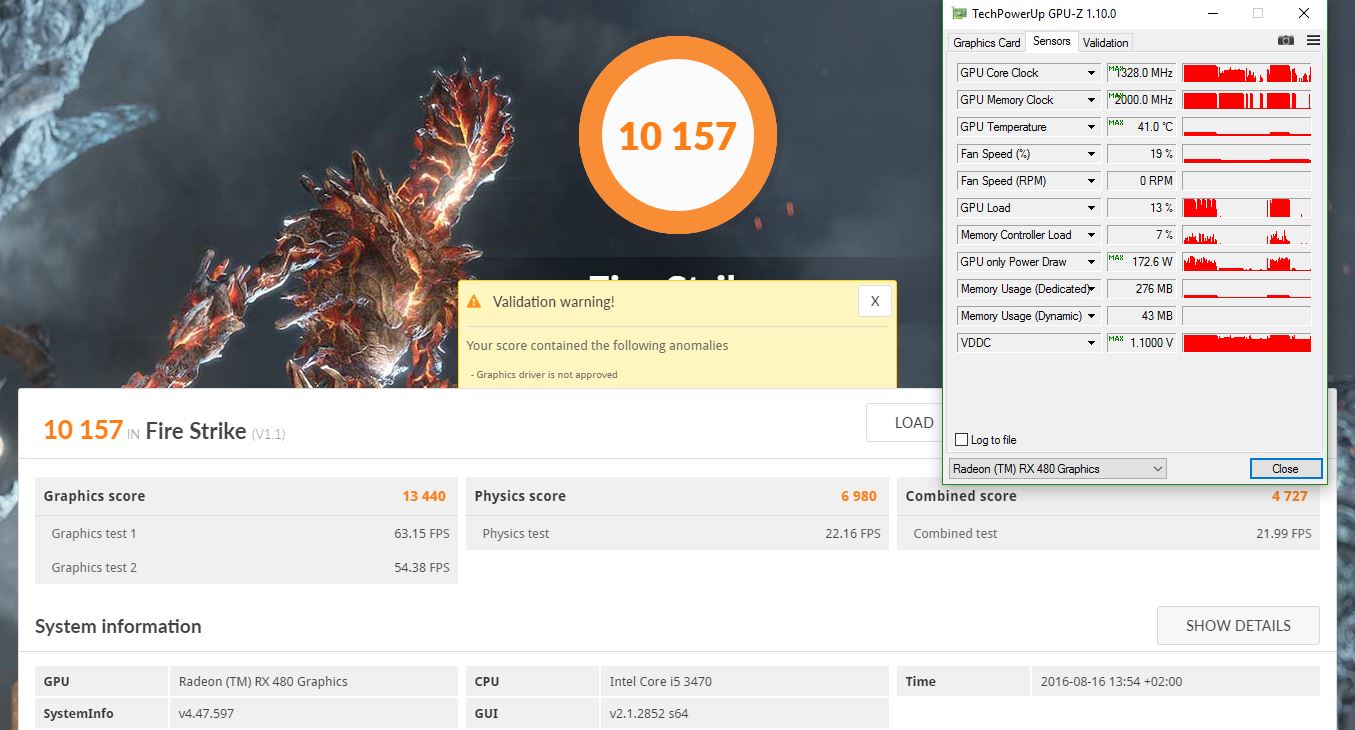Screen dimensions: 1355x730
Task: Open the Memory Usage (Dedicated) dropdown
Action: pos(1092,289)
